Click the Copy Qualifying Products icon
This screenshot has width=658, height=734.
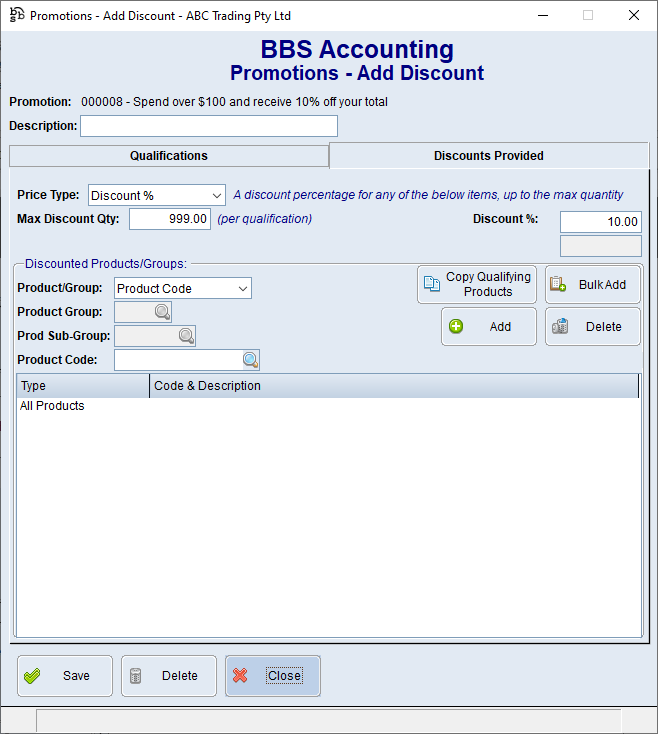click(x=431, y=285)
